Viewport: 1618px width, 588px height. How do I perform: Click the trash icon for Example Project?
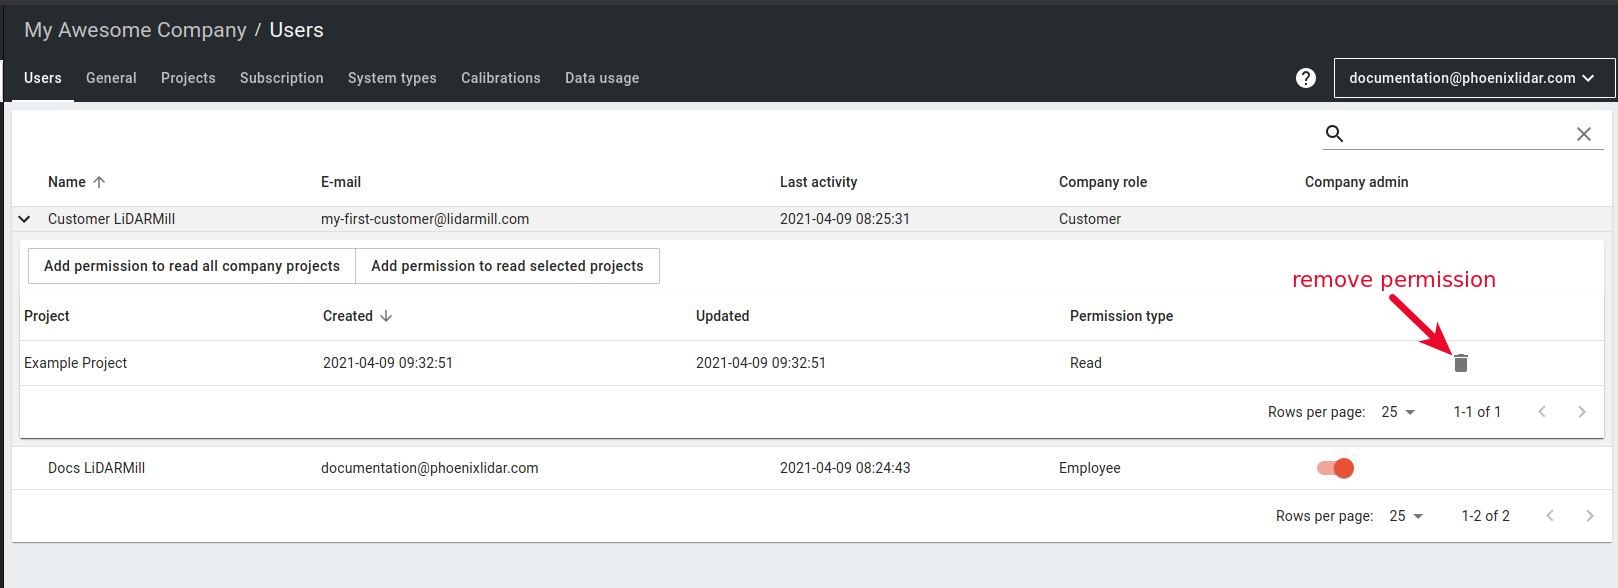[x=1460, y=363]
